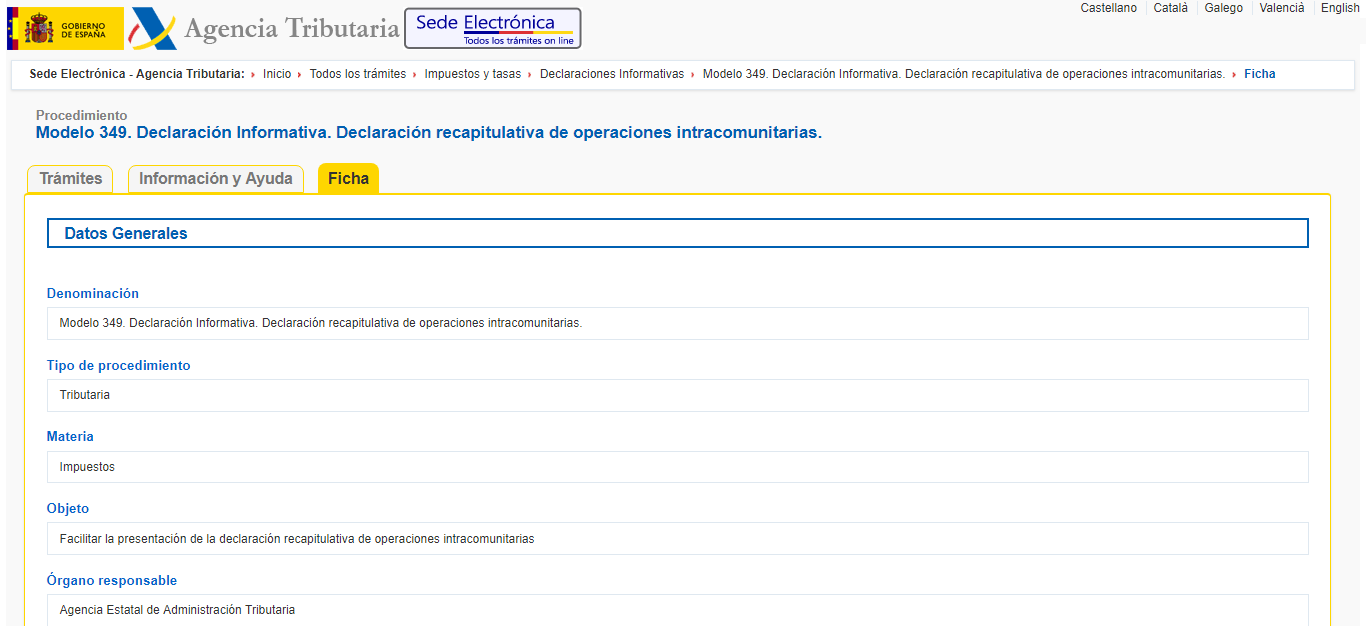Switch language to Castellano

click(x=1108, y=8)
